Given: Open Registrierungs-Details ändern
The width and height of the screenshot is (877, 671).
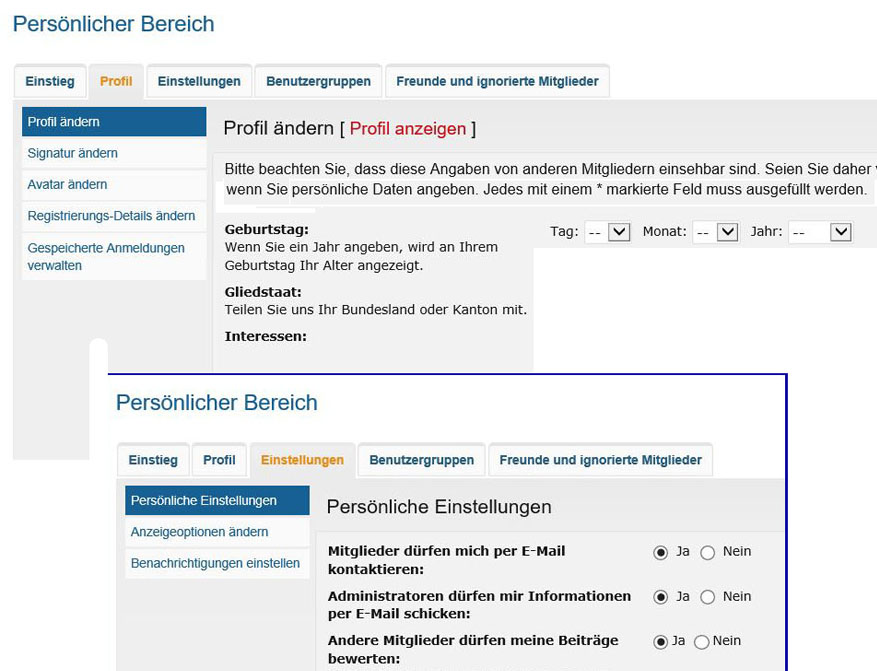Looking at the screenshot, I should [x=111, y=216].
